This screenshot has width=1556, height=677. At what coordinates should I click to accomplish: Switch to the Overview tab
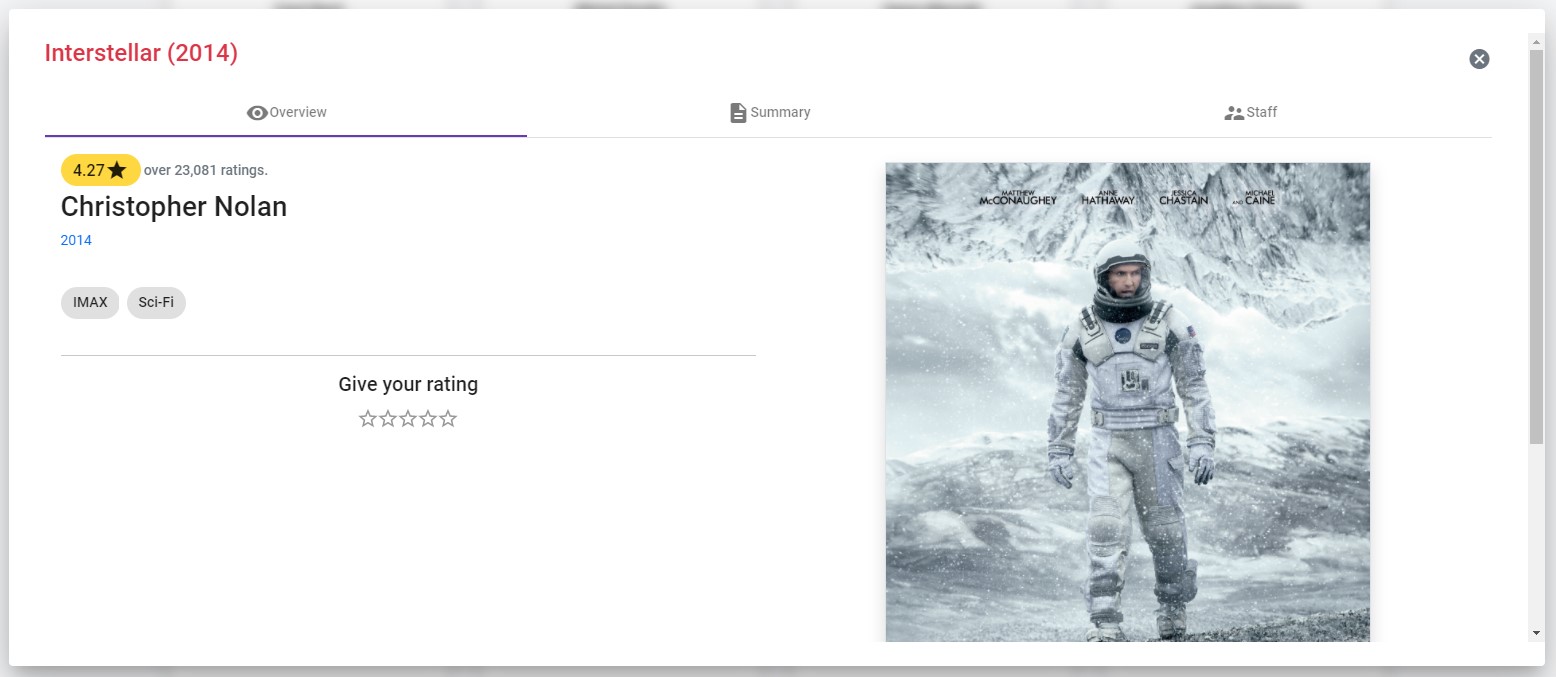coord(287,112)
